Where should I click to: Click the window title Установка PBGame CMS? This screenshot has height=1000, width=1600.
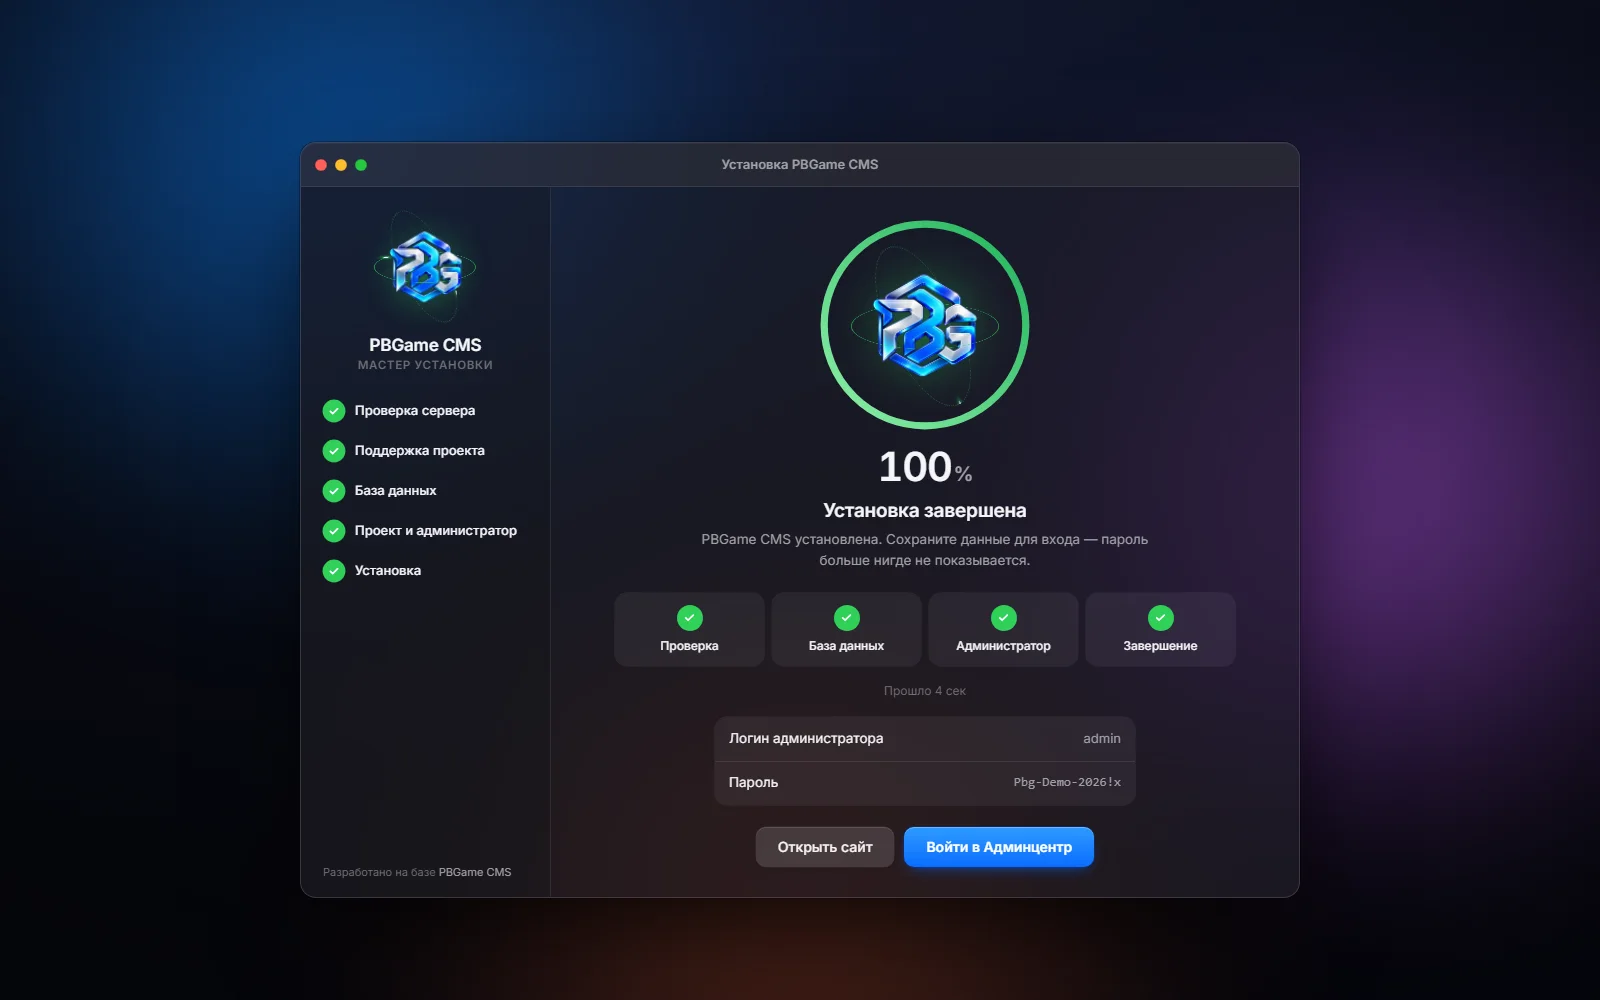(x=800, y=165)
